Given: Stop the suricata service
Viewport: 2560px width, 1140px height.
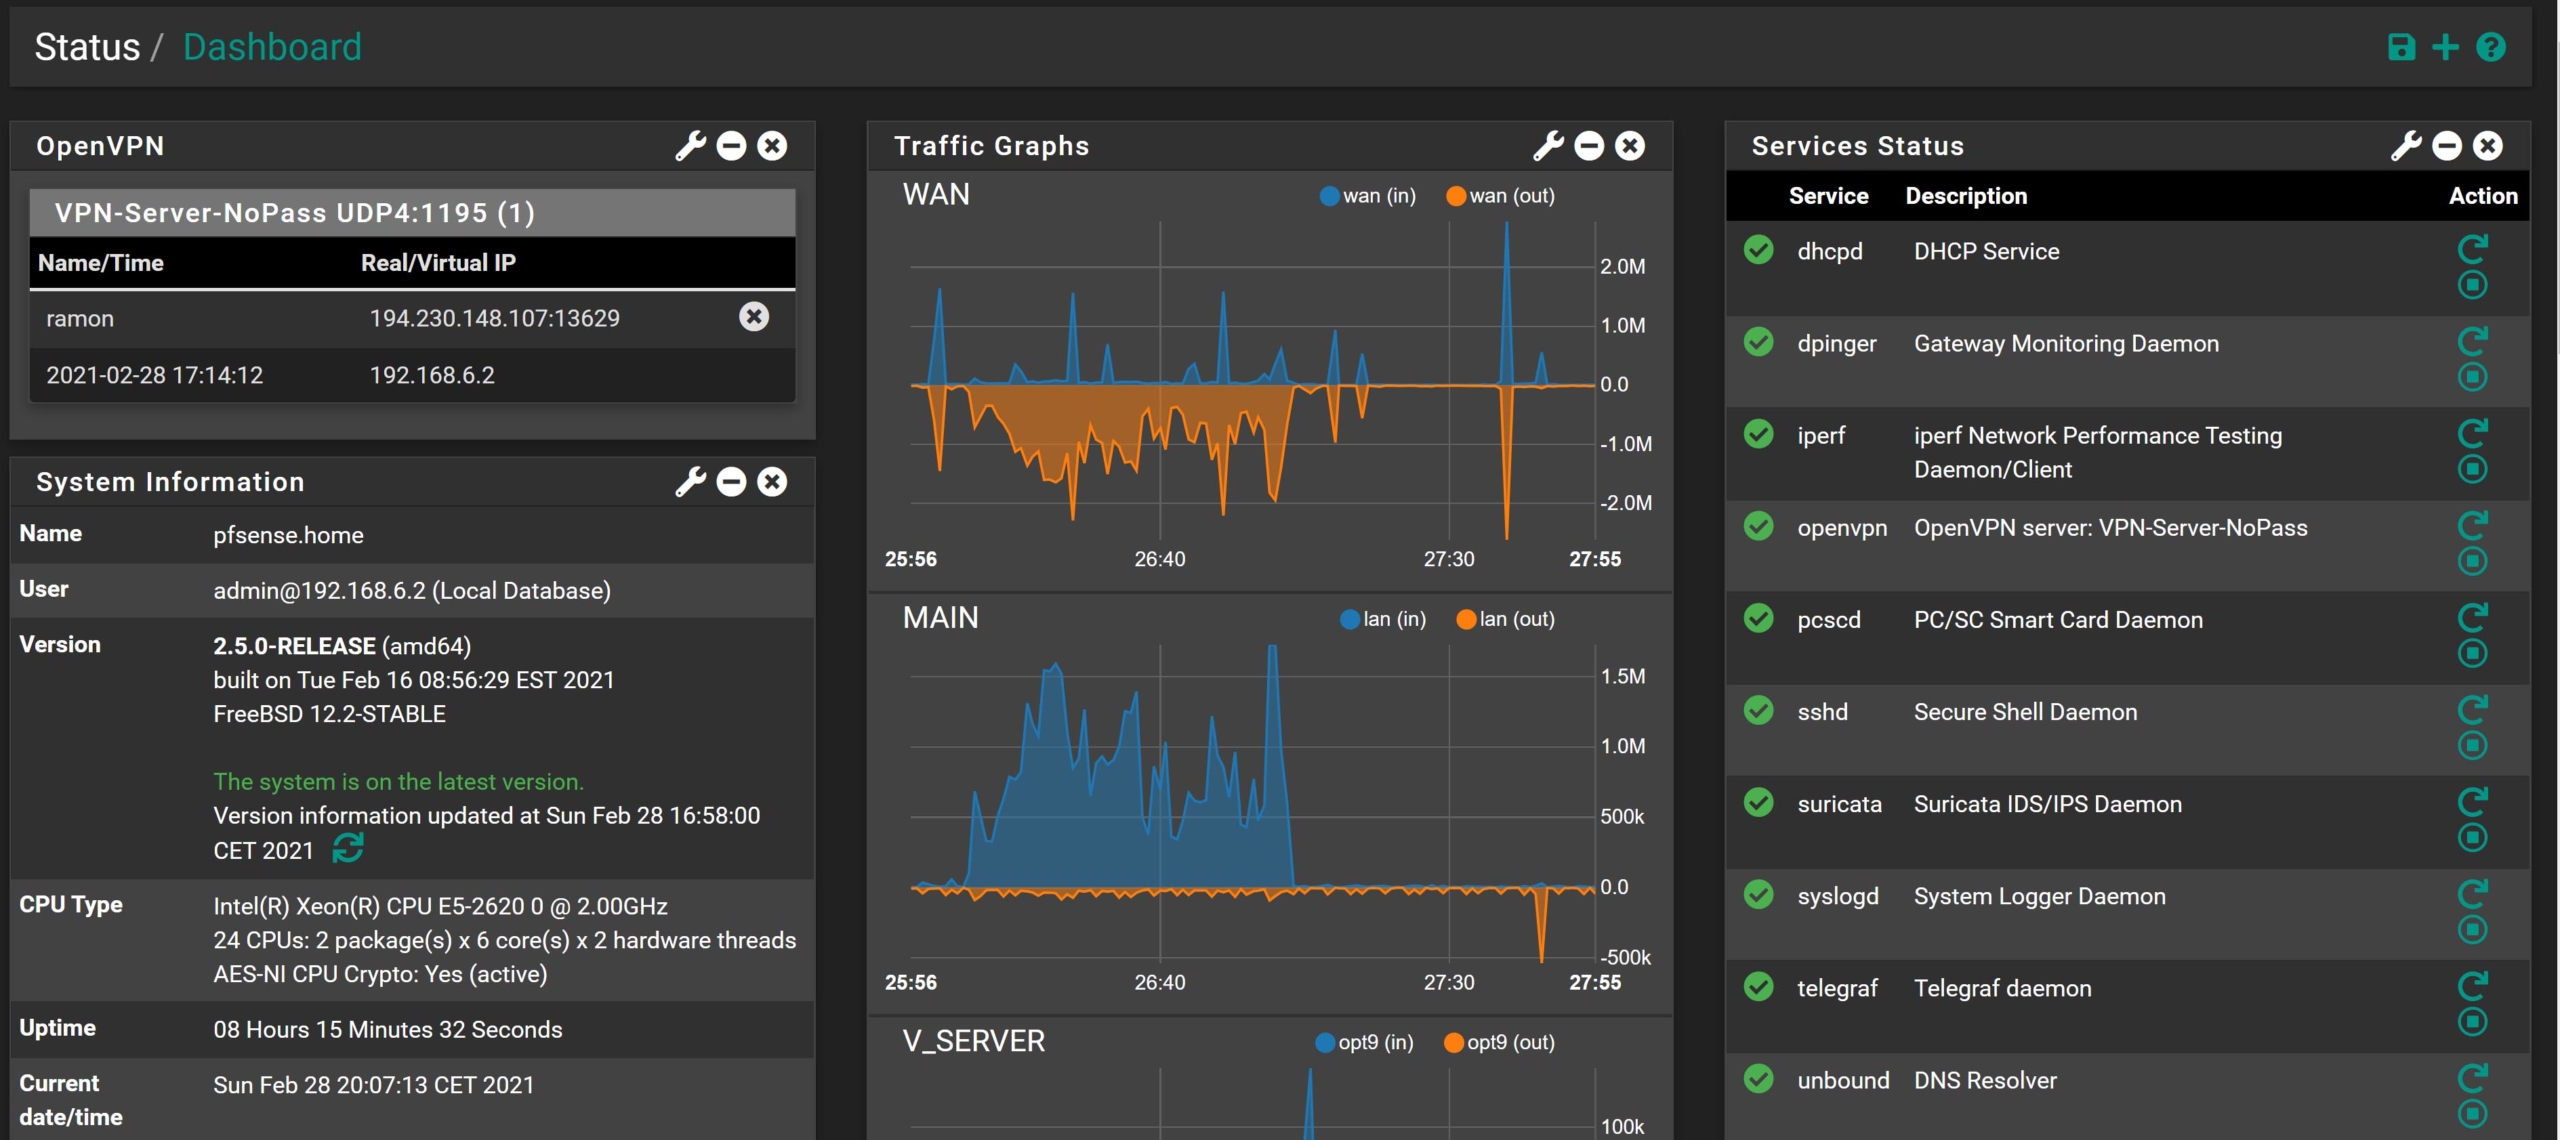Looking at the screenshot, I should [2472, 837].
